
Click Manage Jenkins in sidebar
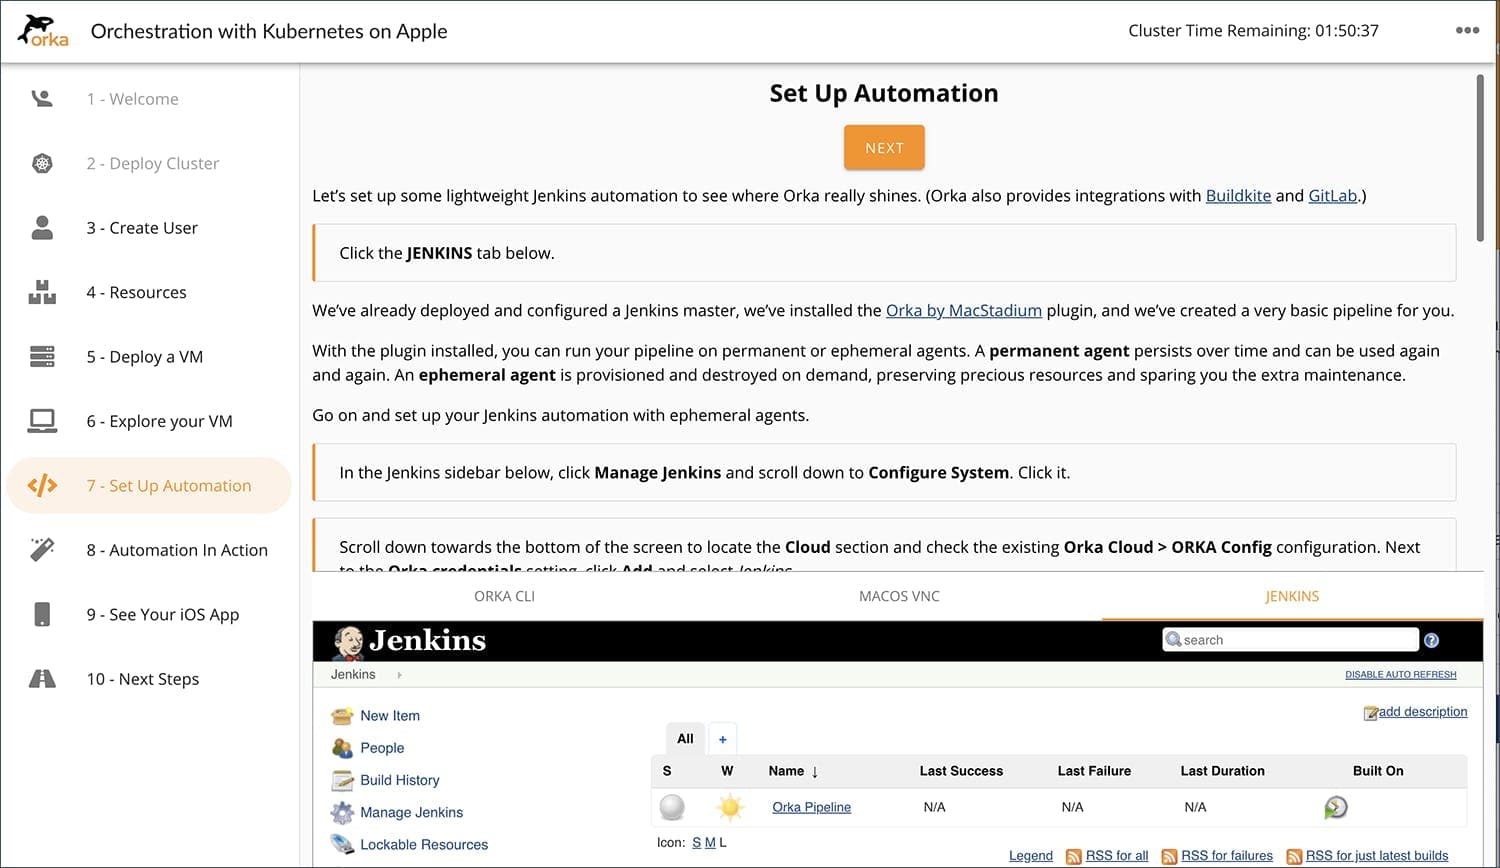[x=411, y=812]
